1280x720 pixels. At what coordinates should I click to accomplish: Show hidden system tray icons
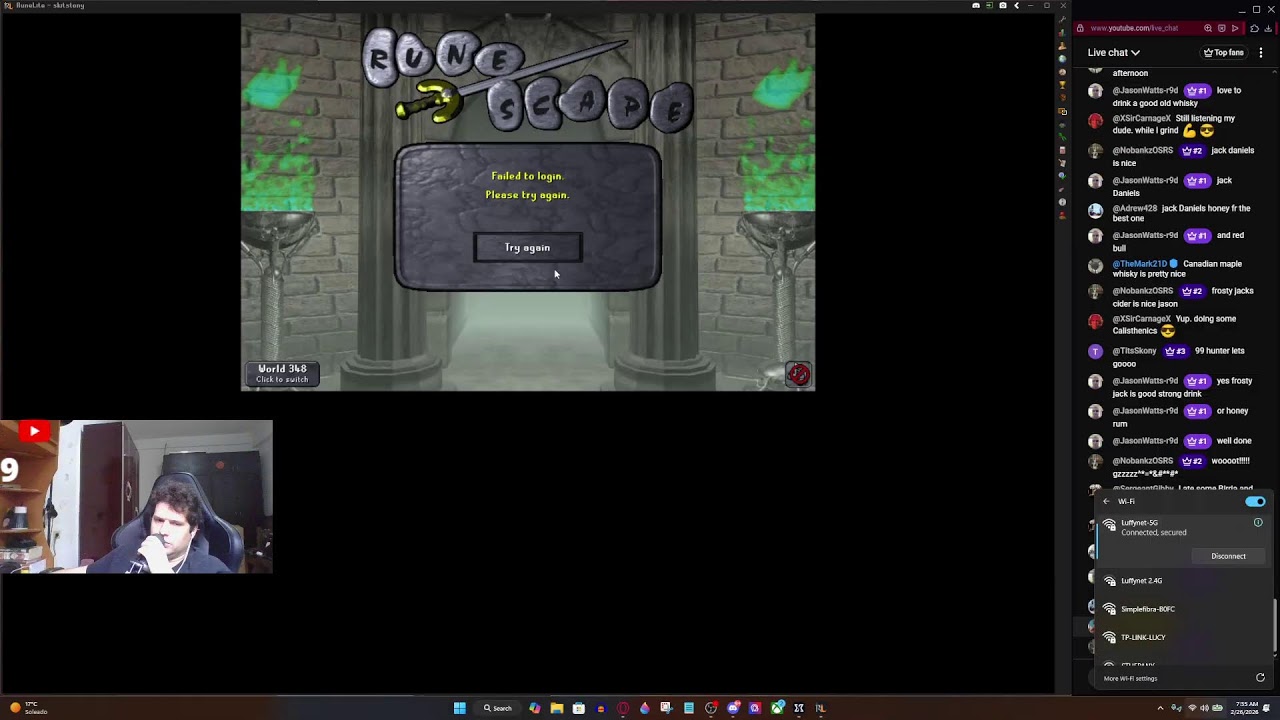1160,708
